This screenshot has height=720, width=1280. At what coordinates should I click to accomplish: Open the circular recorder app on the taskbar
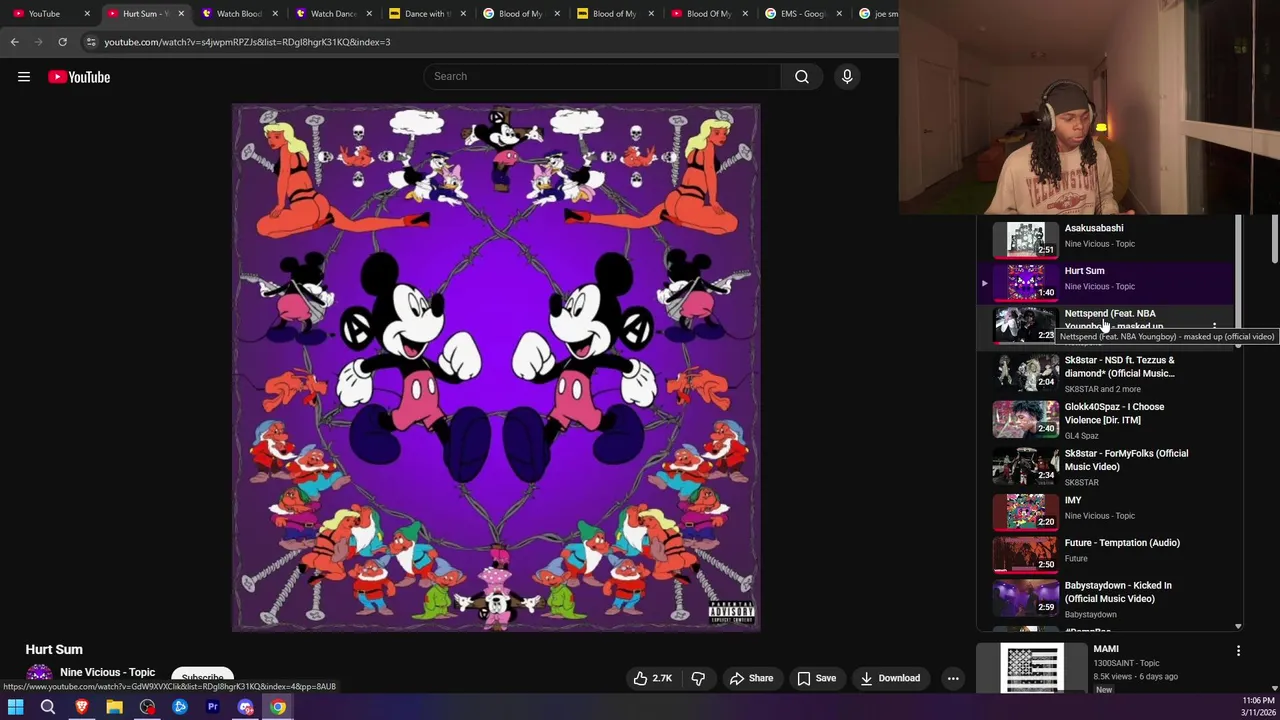tap(147, 707)
